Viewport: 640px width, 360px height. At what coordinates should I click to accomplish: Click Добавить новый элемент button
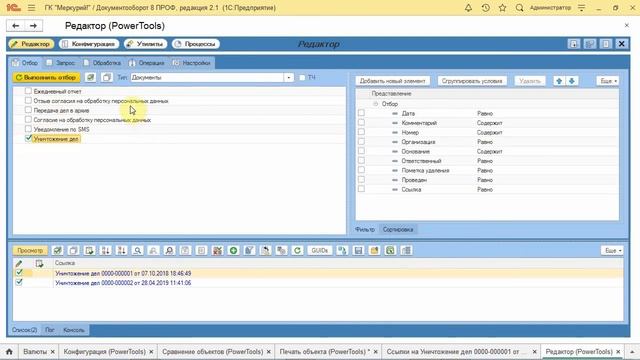(392, 81)
